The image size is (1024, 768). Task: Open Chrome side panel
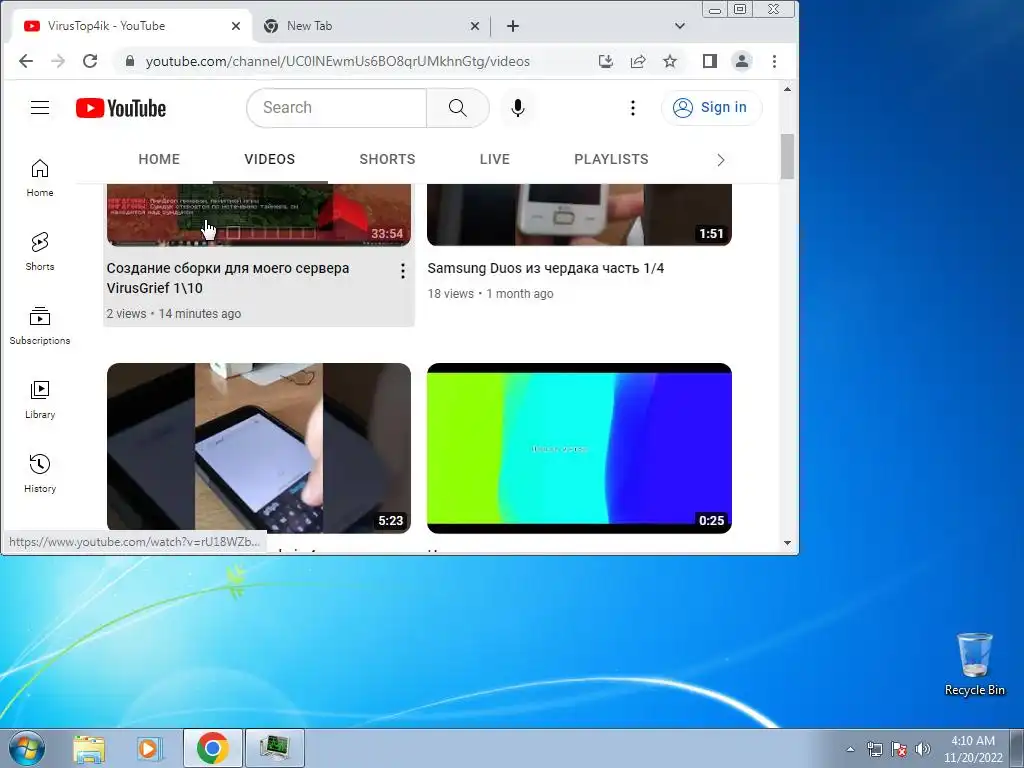pos(710,61)
